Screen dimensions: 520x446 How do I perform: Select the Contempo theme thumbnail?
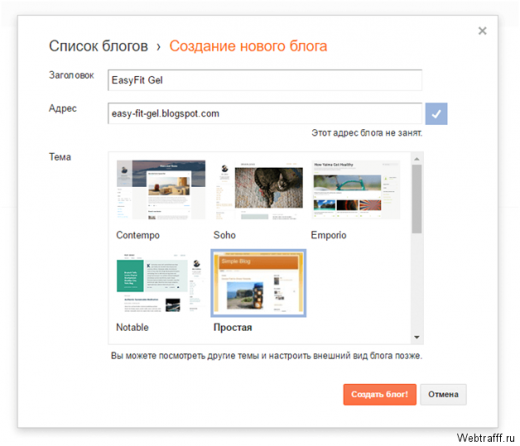pos(161,190)
